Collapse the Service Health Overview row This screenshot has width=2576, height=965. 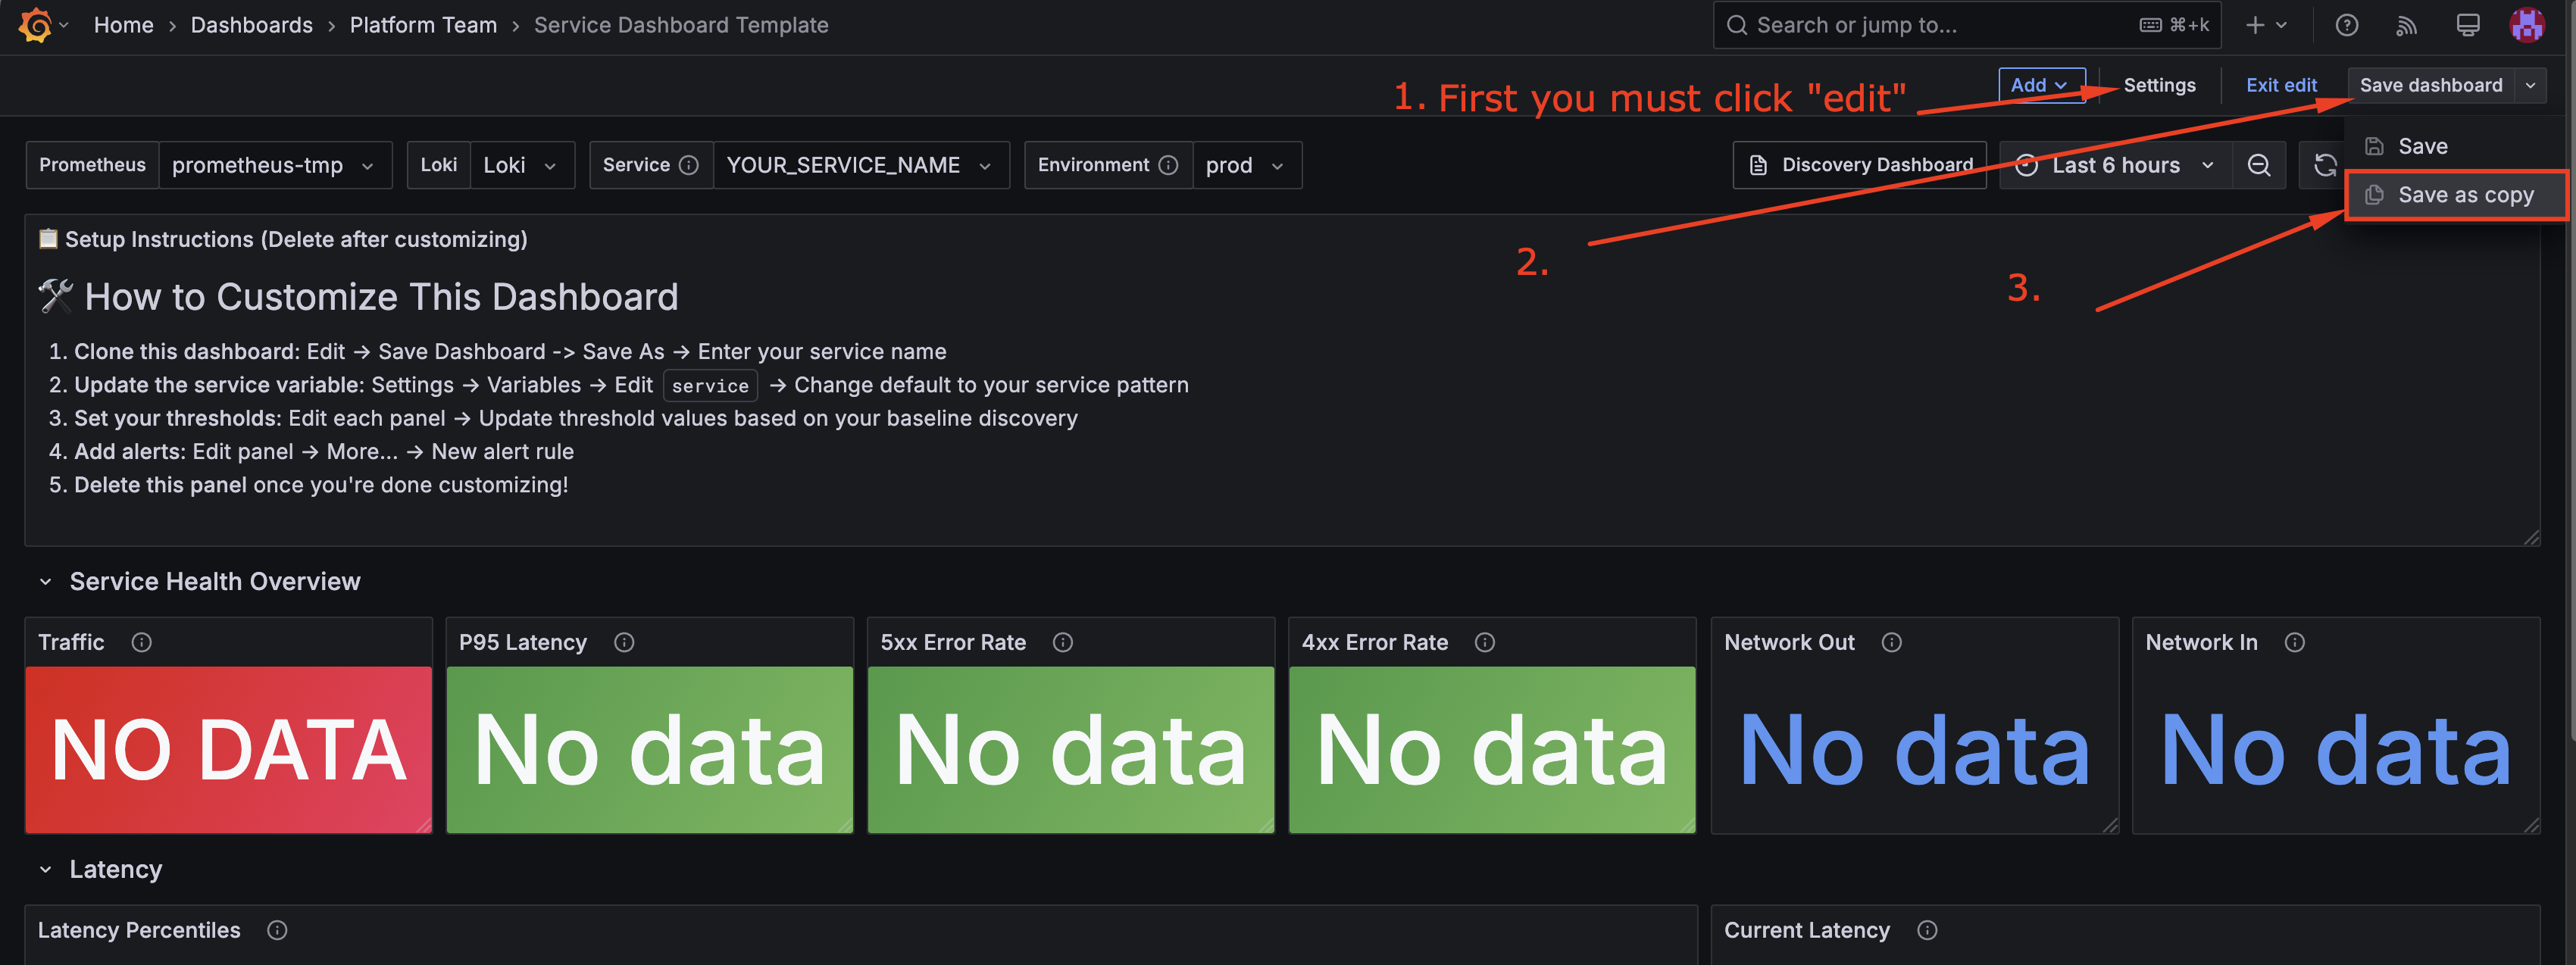point(45,581)
